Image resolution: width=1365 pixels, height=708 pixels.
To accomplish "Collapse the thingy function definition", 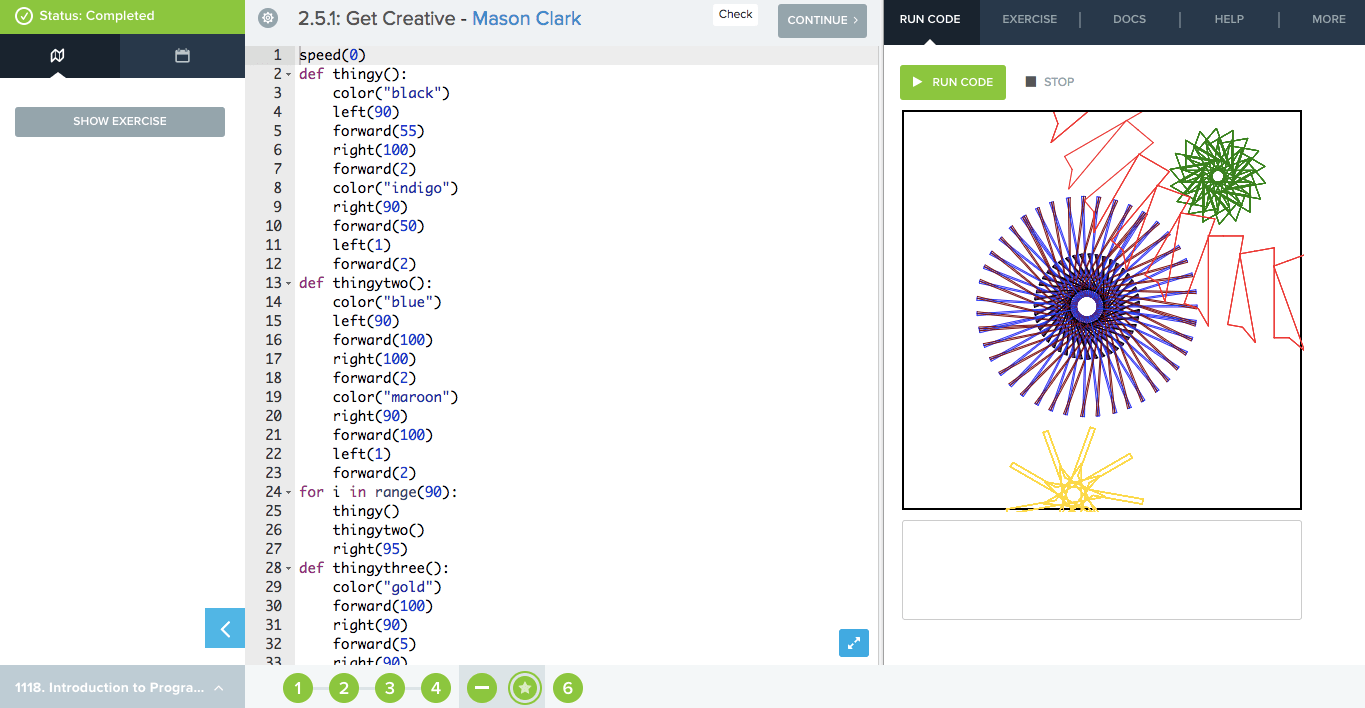I will click(x=288, y=73).
